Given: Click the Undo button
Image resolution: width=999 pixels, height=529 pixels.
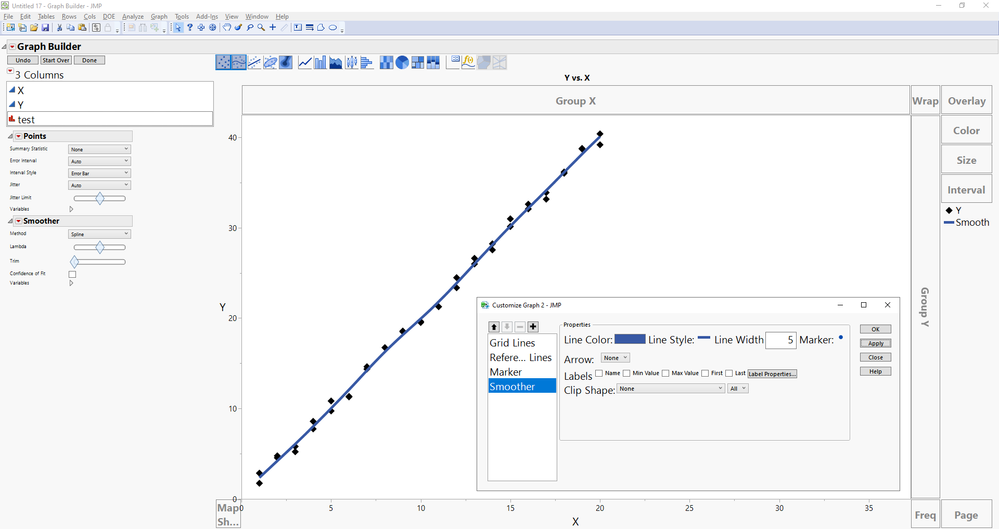Looking at the screenshot, I should (x=23, y=60).
